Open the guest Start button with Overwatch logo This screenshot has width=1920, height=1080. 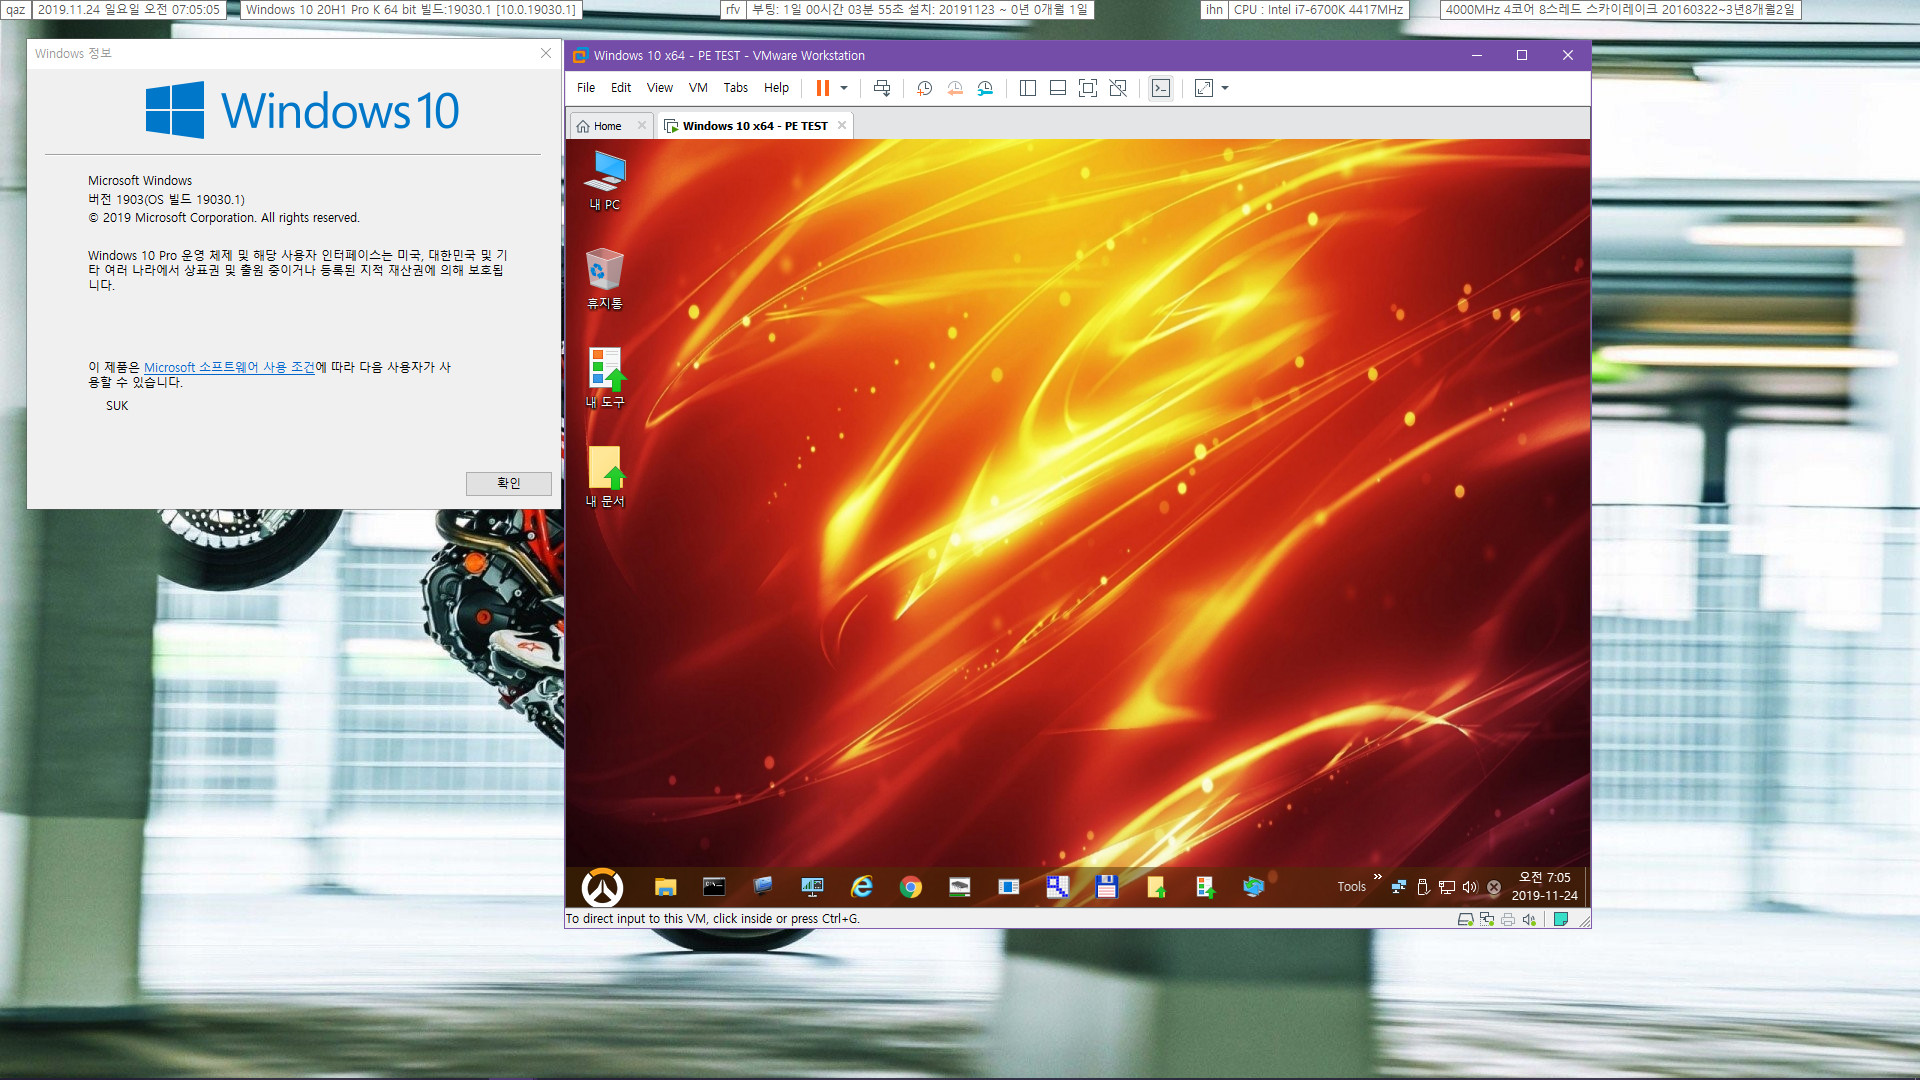602,887
